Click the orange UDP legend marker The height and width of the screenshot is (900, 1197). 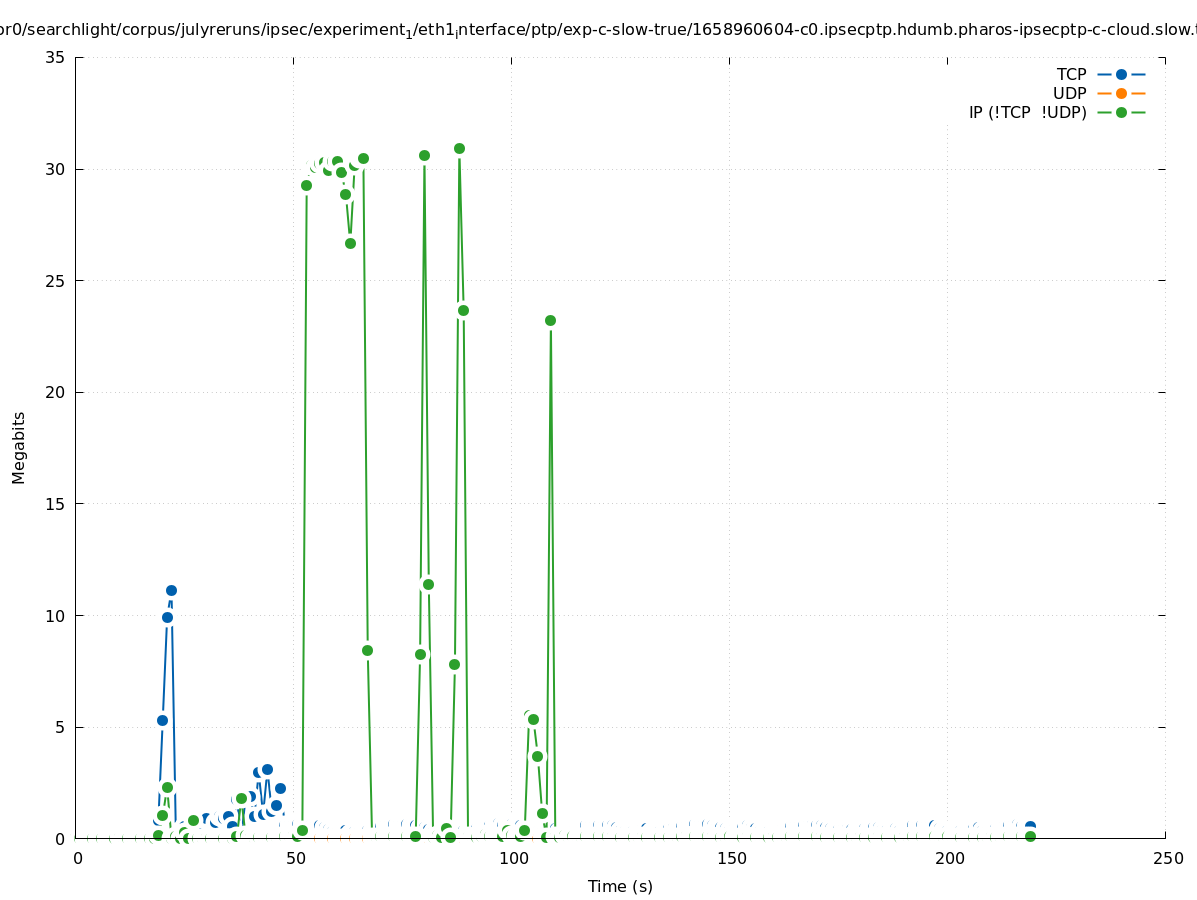(1121, 93)
